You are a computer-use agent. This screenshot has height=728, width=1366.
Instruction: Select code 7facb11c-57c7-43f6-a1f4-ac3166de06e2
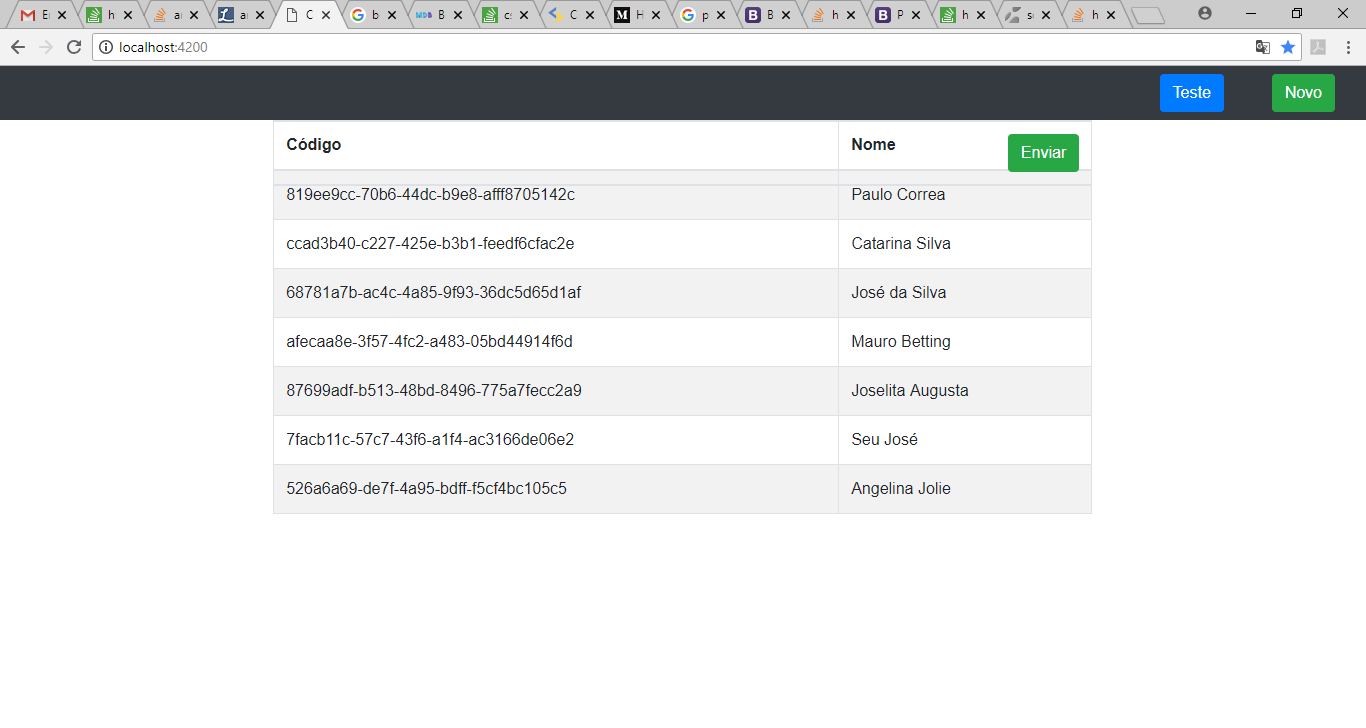[x=430, y=440]
